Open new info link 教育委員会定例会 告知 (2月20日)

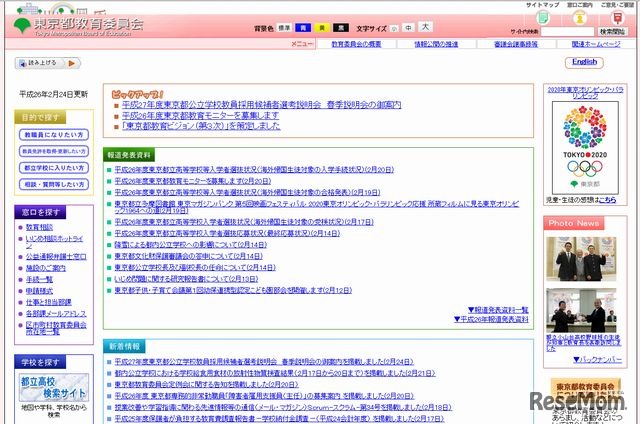pos(207,385)
